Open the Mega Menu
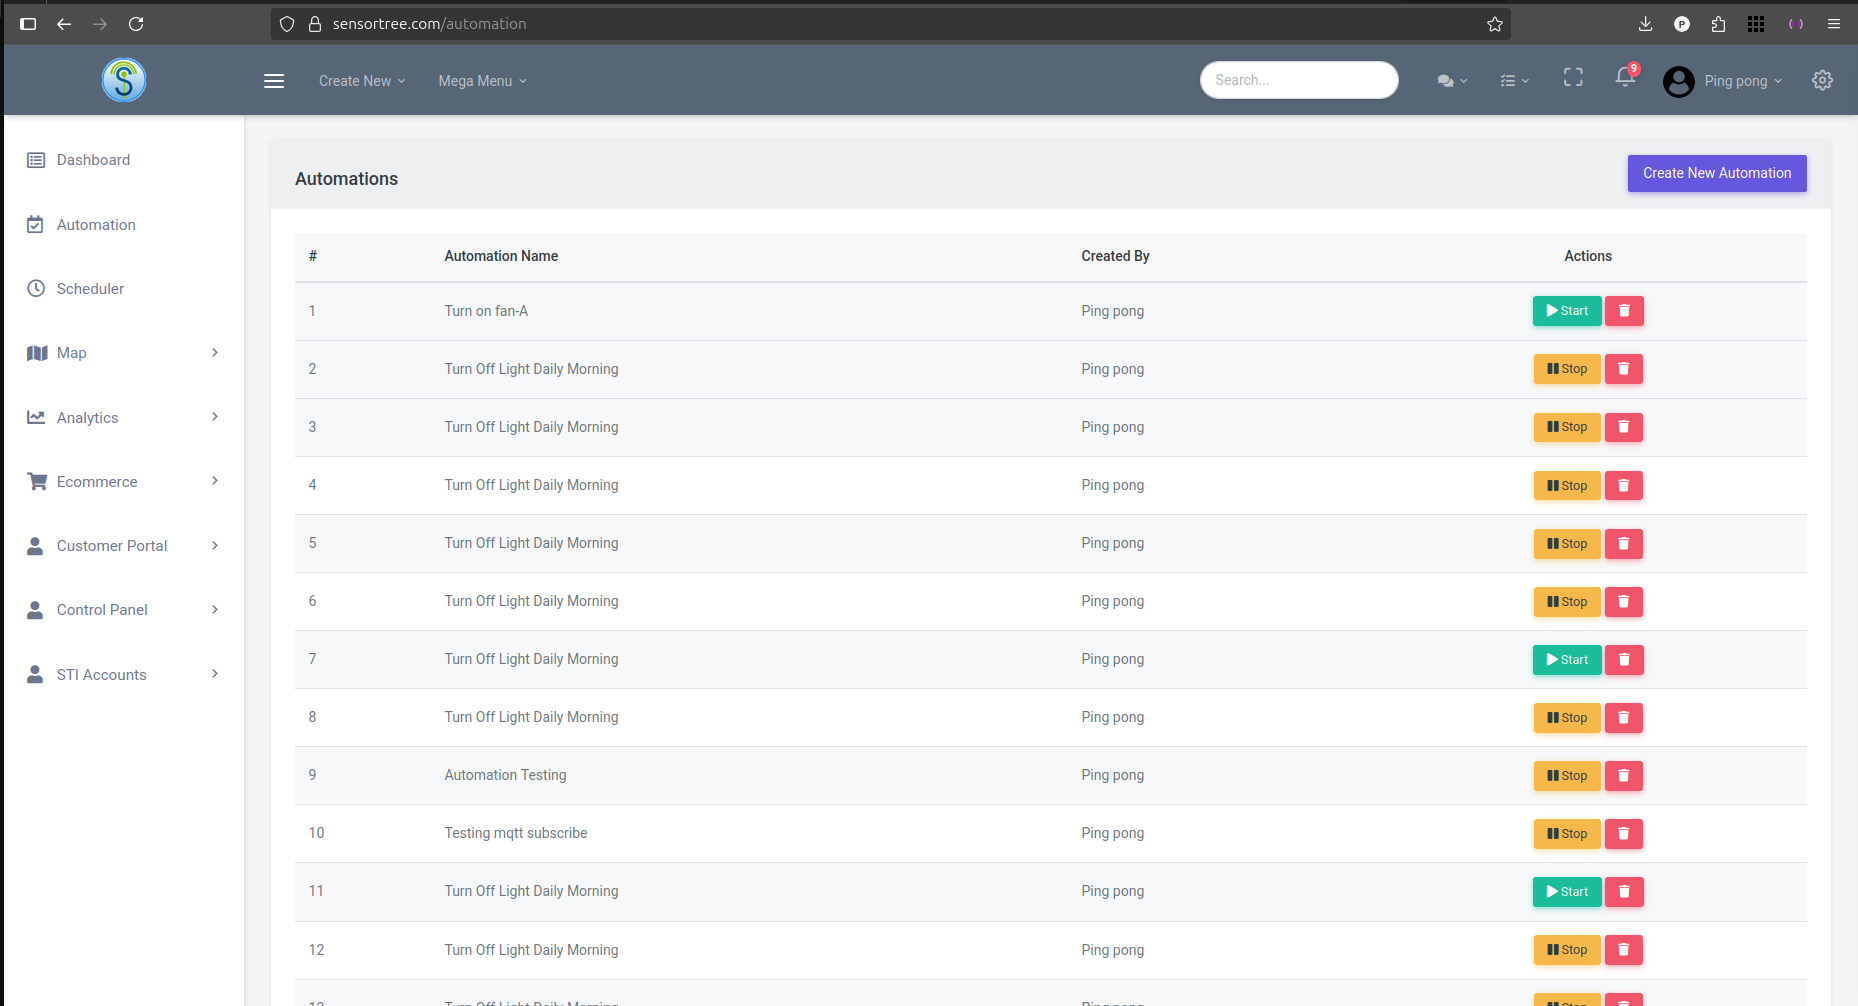Viewport: 1858px width, 1006px height. pyautogui.click(x=481, y=80)
